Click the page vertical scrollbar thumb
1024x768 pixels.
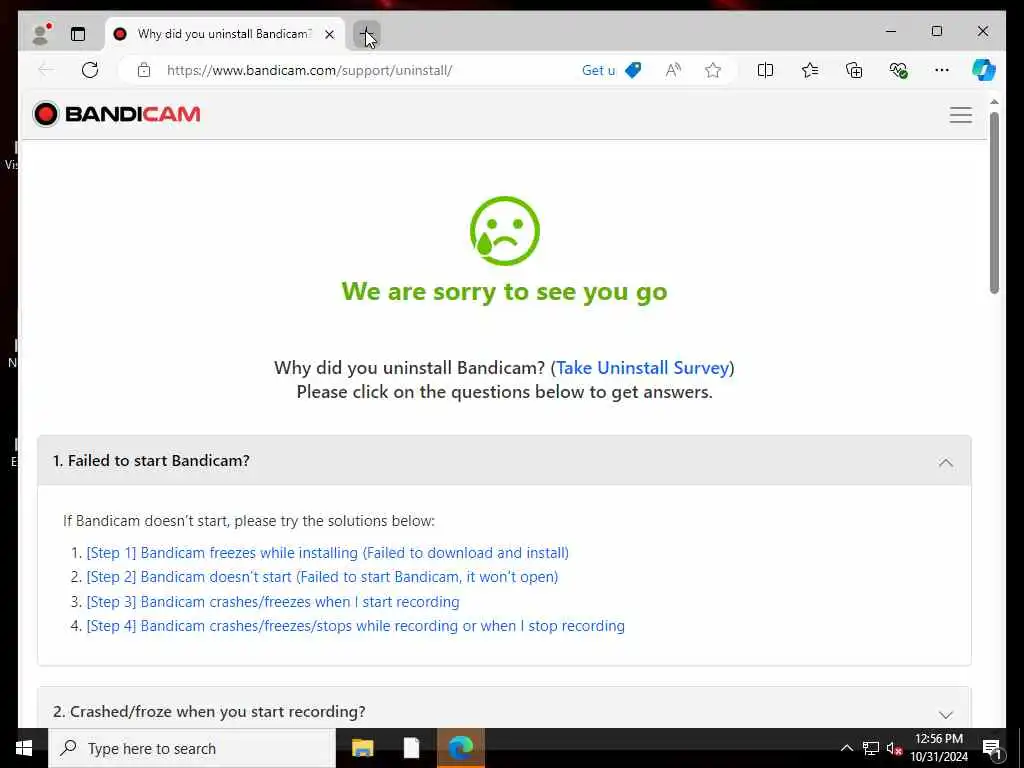click(x=994, y=203)
